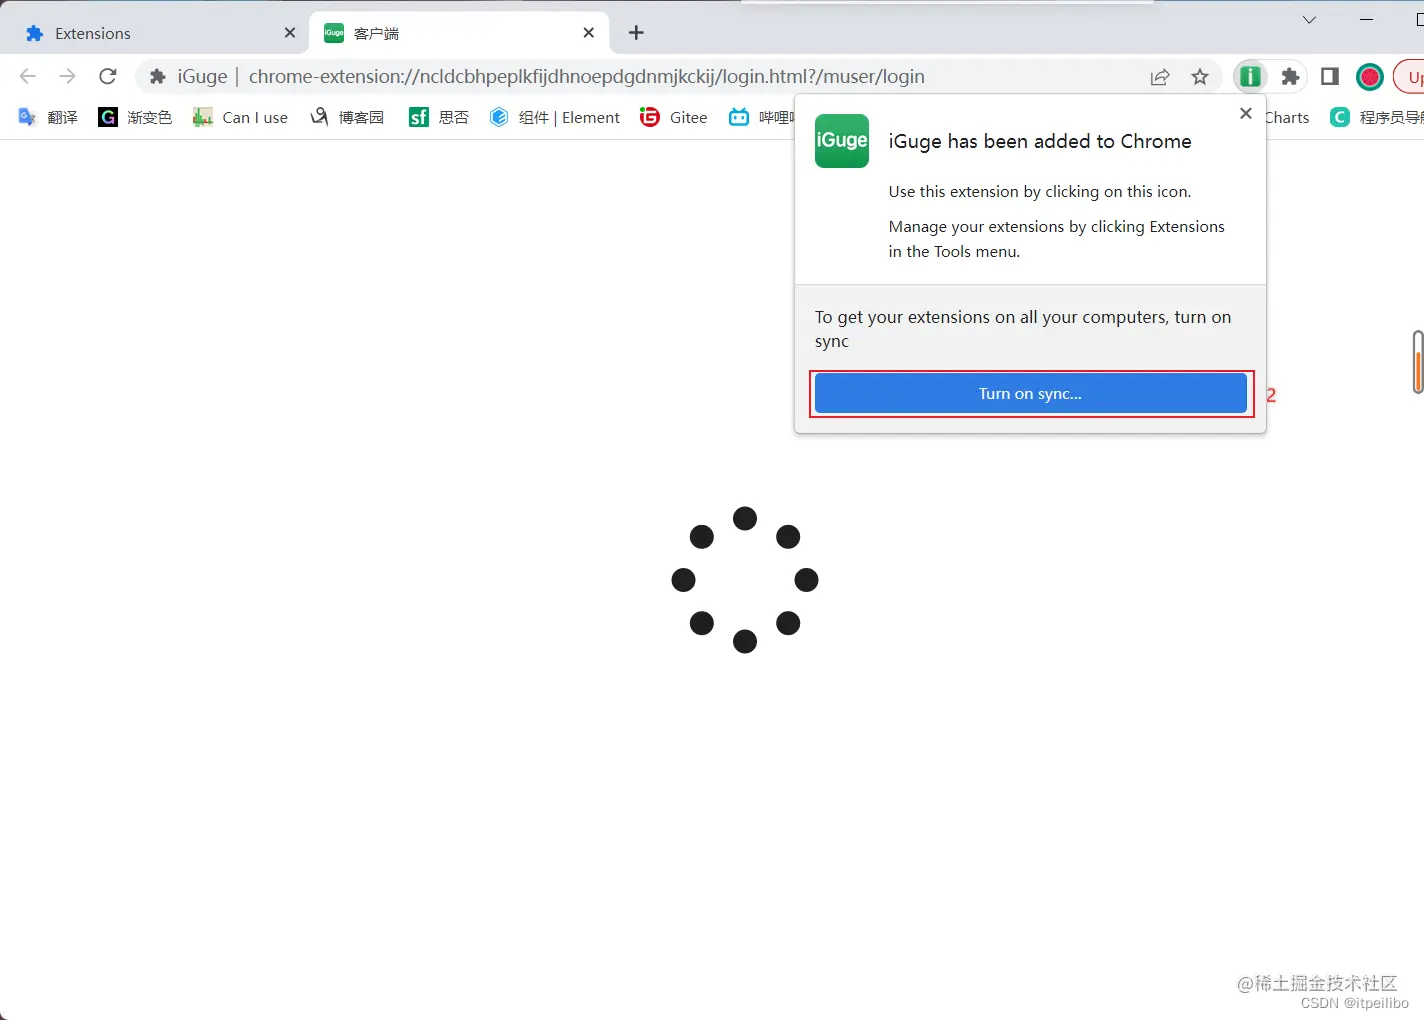
Task: Open the 哔哩 bookmark
Action: click(x=762, y=117)
